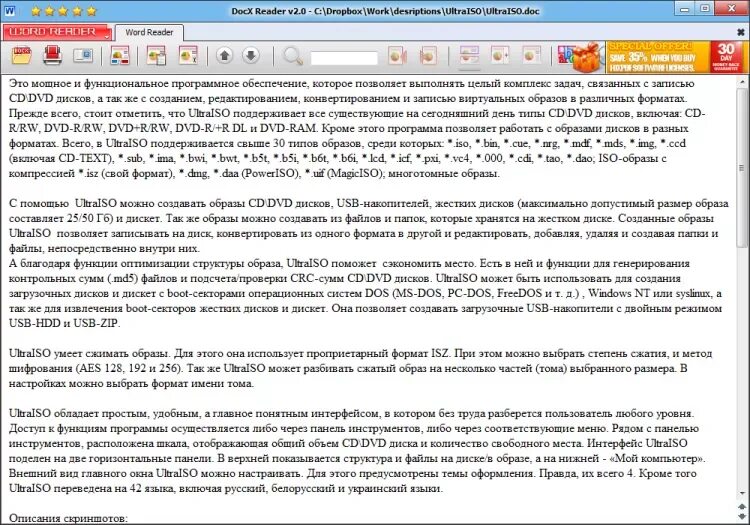Click the find next icon before the separator
750x525 pixels.
pyautogui.click(x=429, y=56)
